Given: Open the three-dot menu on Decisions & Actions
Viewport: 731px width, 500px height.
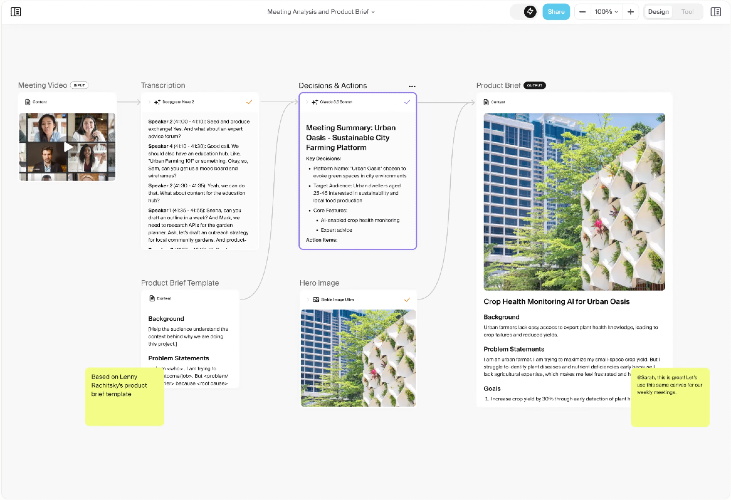Looking at the screenshot, I should click(x=412, y=86).
